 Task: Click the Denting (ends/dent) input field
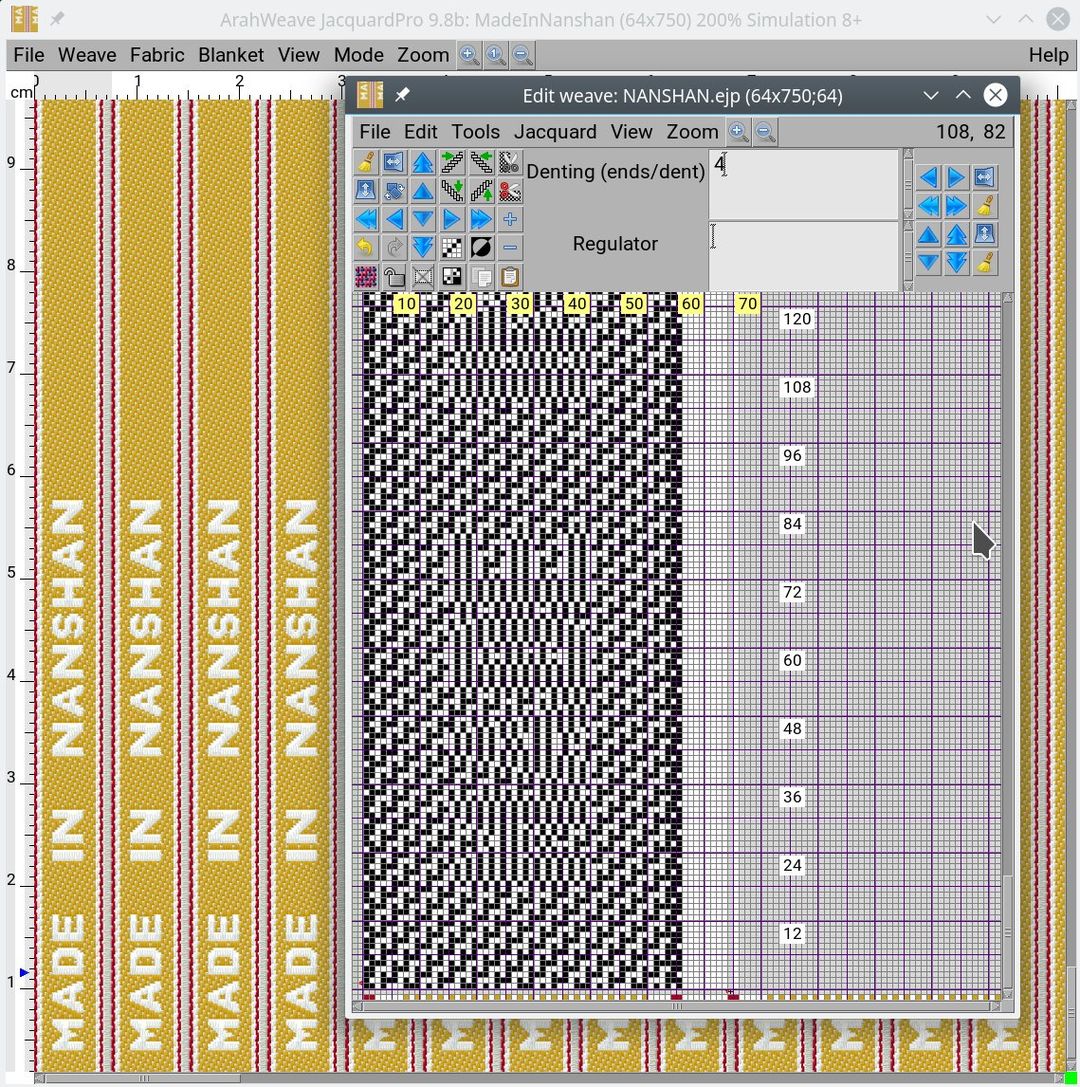click(x=803, y=184)
